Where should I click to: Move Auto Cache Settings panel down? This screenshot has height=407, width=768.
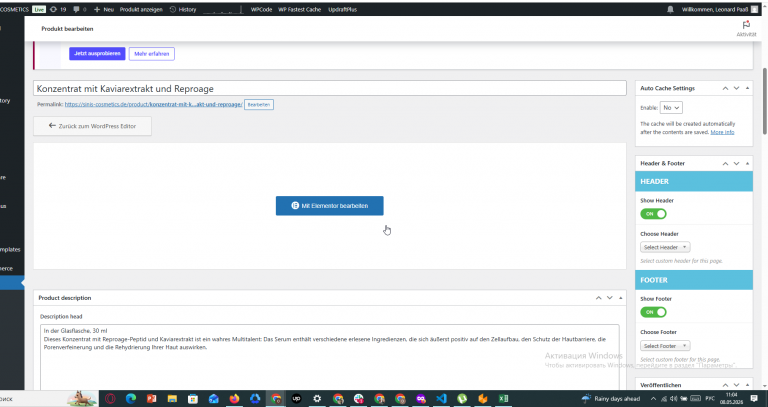pos(736,88)
